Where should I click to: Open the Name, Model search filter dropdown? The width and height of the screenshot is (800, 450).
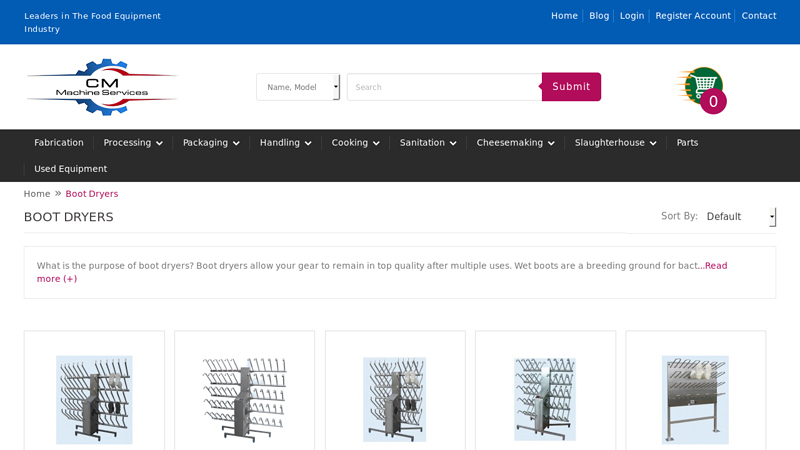pos(298,87)
